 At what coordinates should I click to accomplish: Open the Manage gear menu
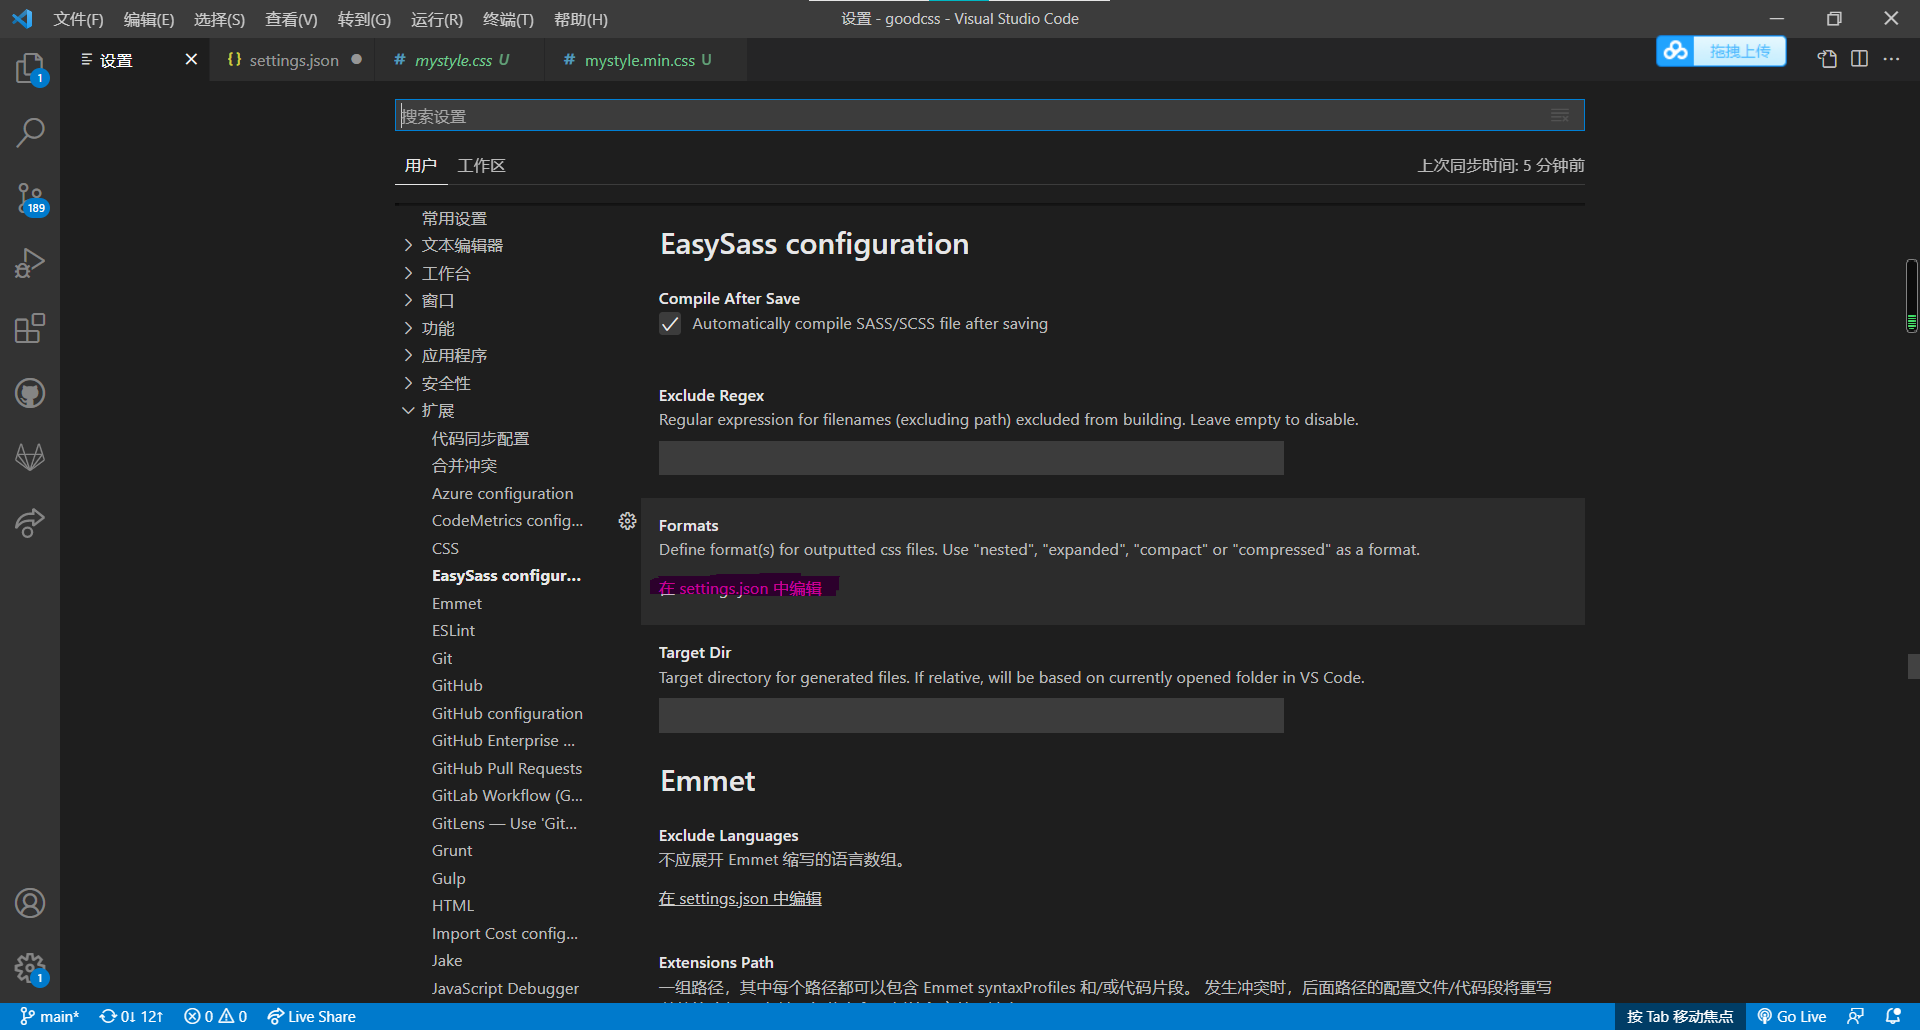30,968
